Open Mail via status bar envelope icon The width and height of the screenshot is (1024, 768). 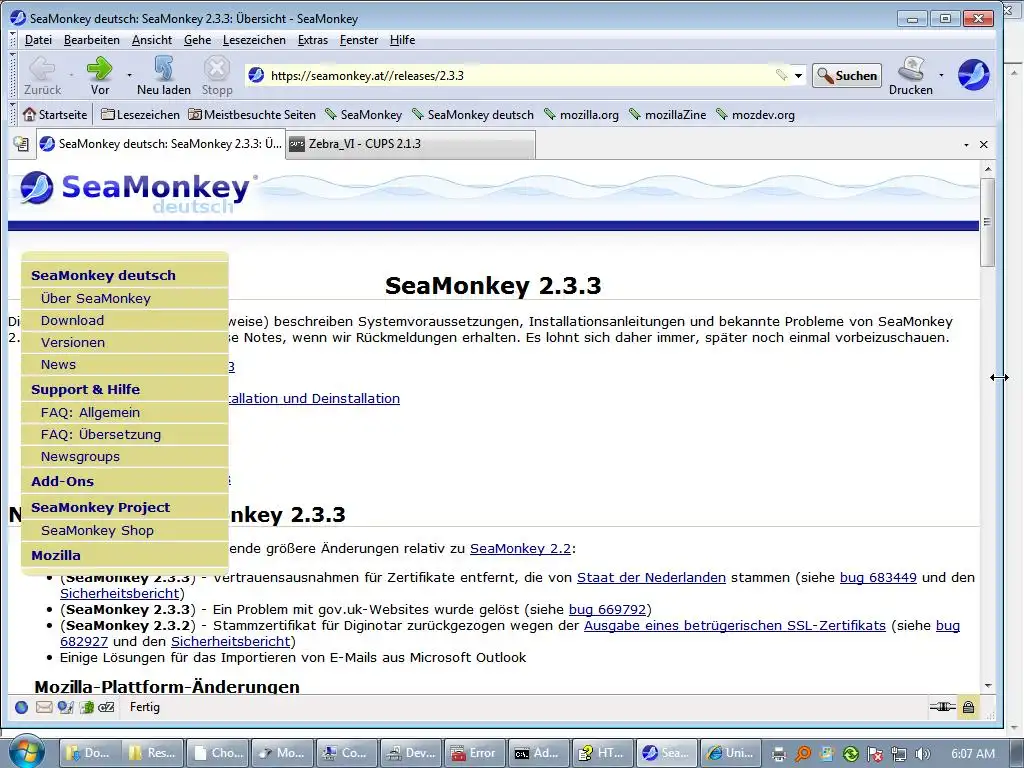coord(44,707)
